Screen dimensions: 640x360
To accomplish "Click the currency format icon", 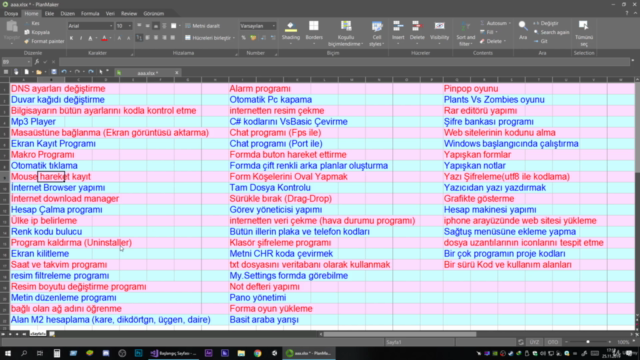I will click(253, 38).
